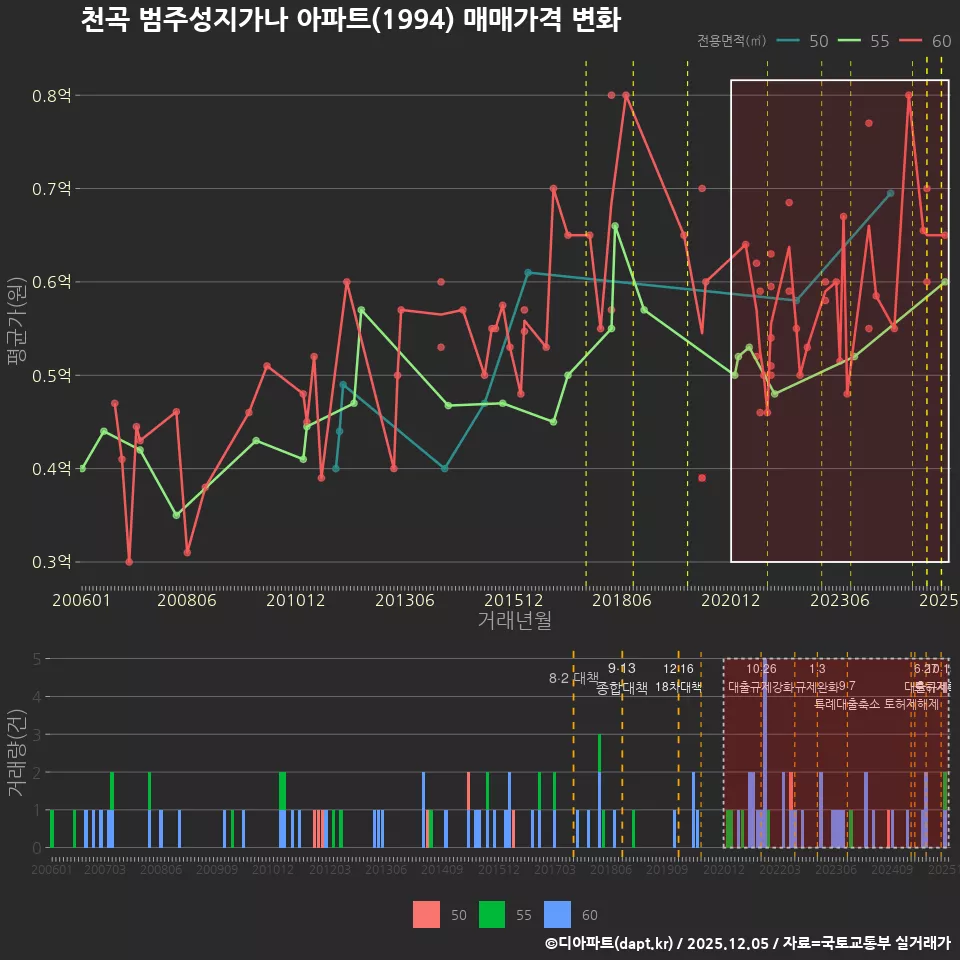Click the 50㎡ teal line legend marker

[x=788, y=41]
